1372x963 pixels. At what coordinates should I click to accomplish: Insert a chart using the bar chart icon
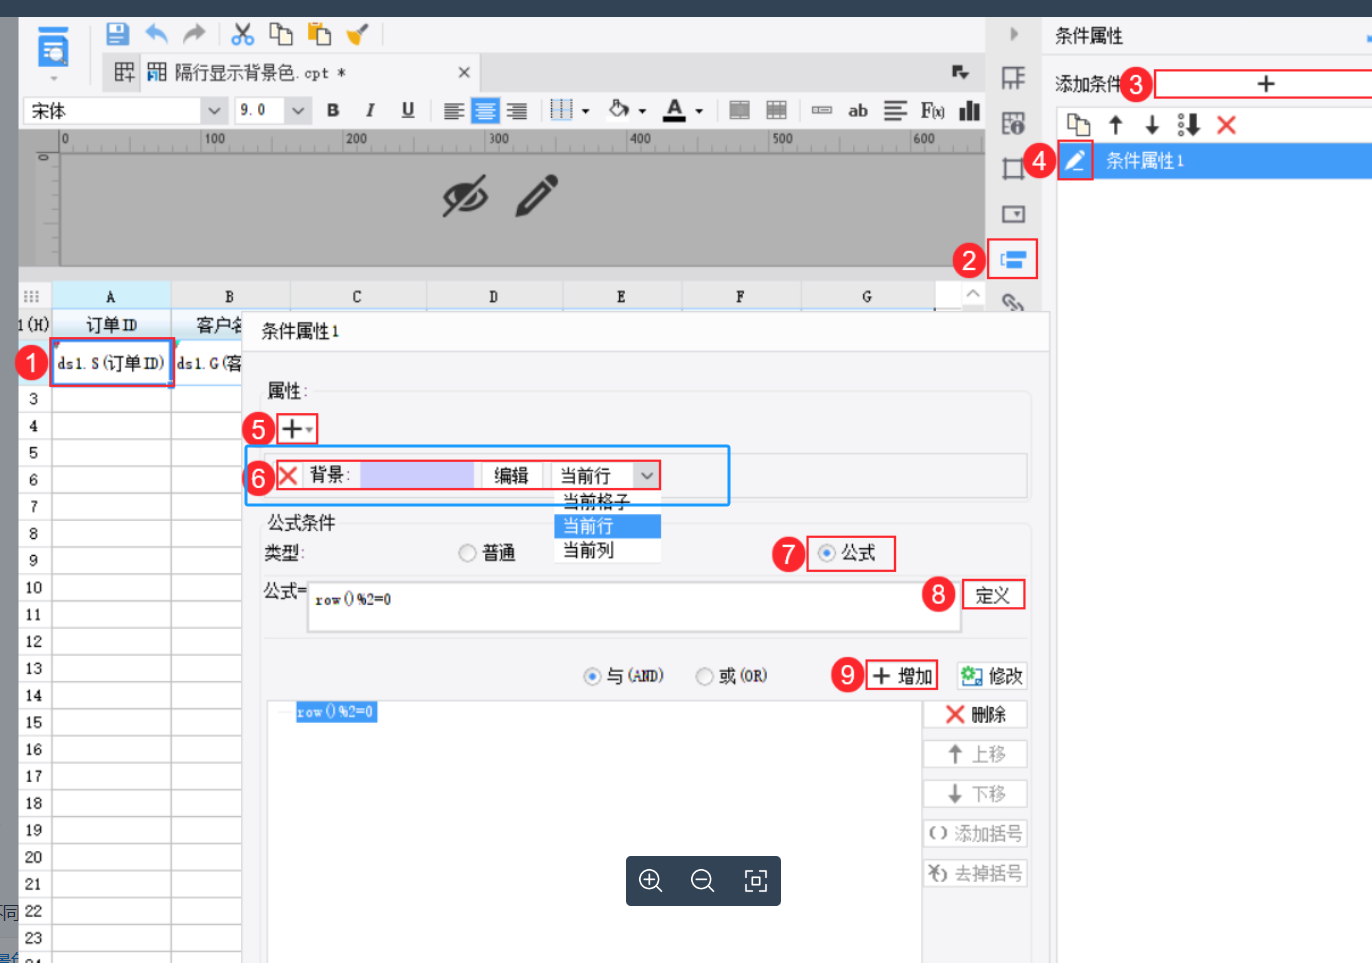[x=969, y=110]
